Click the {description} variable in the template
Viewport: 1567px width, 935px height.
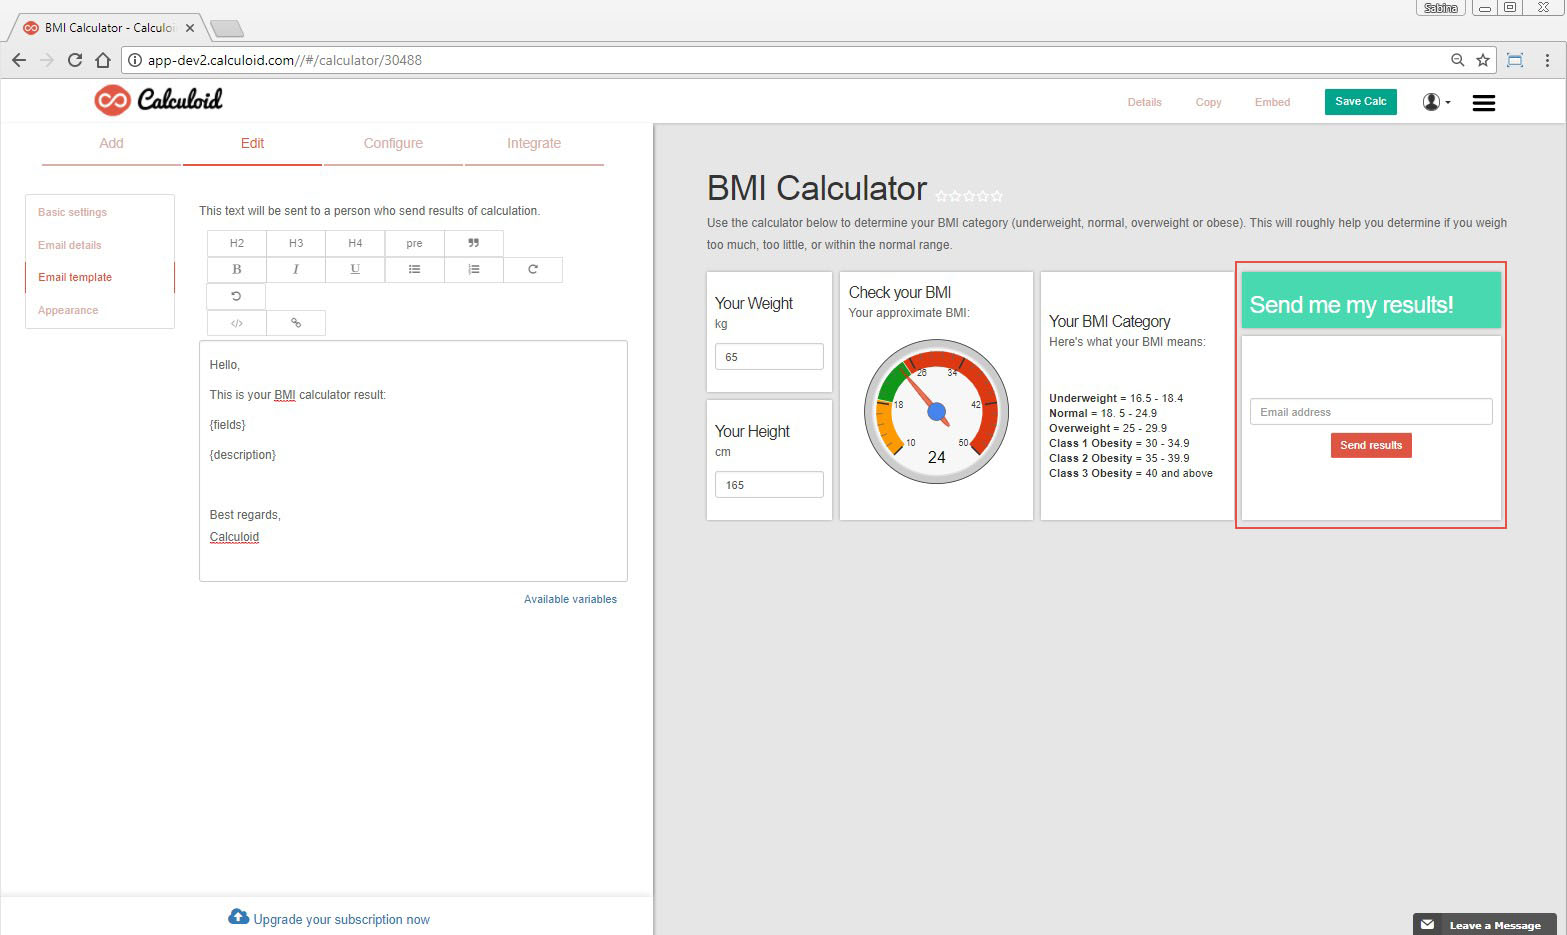(242, 455)
